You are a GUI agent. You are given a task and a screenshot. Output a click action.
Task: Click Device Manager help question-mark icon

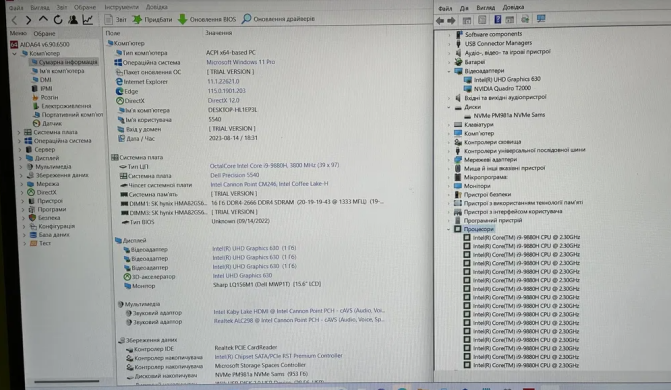tap(498, 19)
